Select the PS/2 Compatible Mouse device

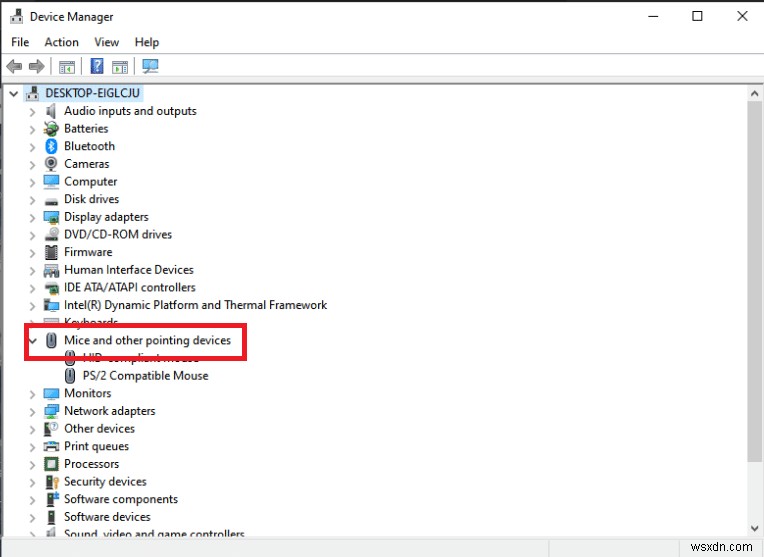click(145, 376)
